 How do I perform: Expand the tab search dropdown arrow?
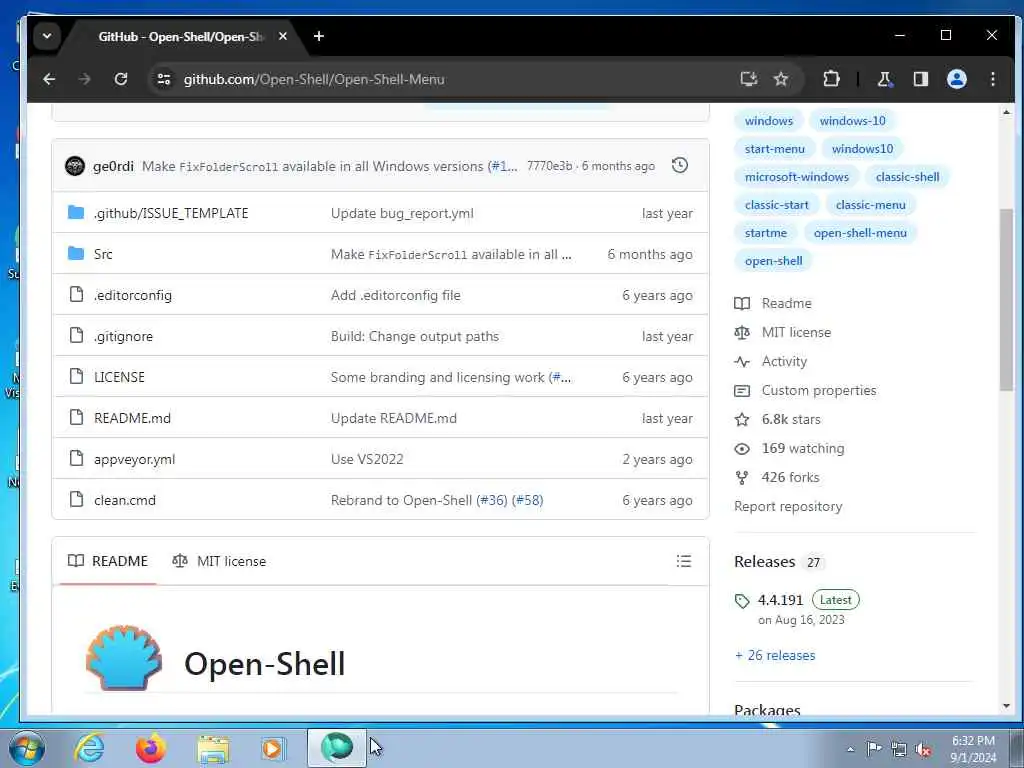tap(47, 37)
